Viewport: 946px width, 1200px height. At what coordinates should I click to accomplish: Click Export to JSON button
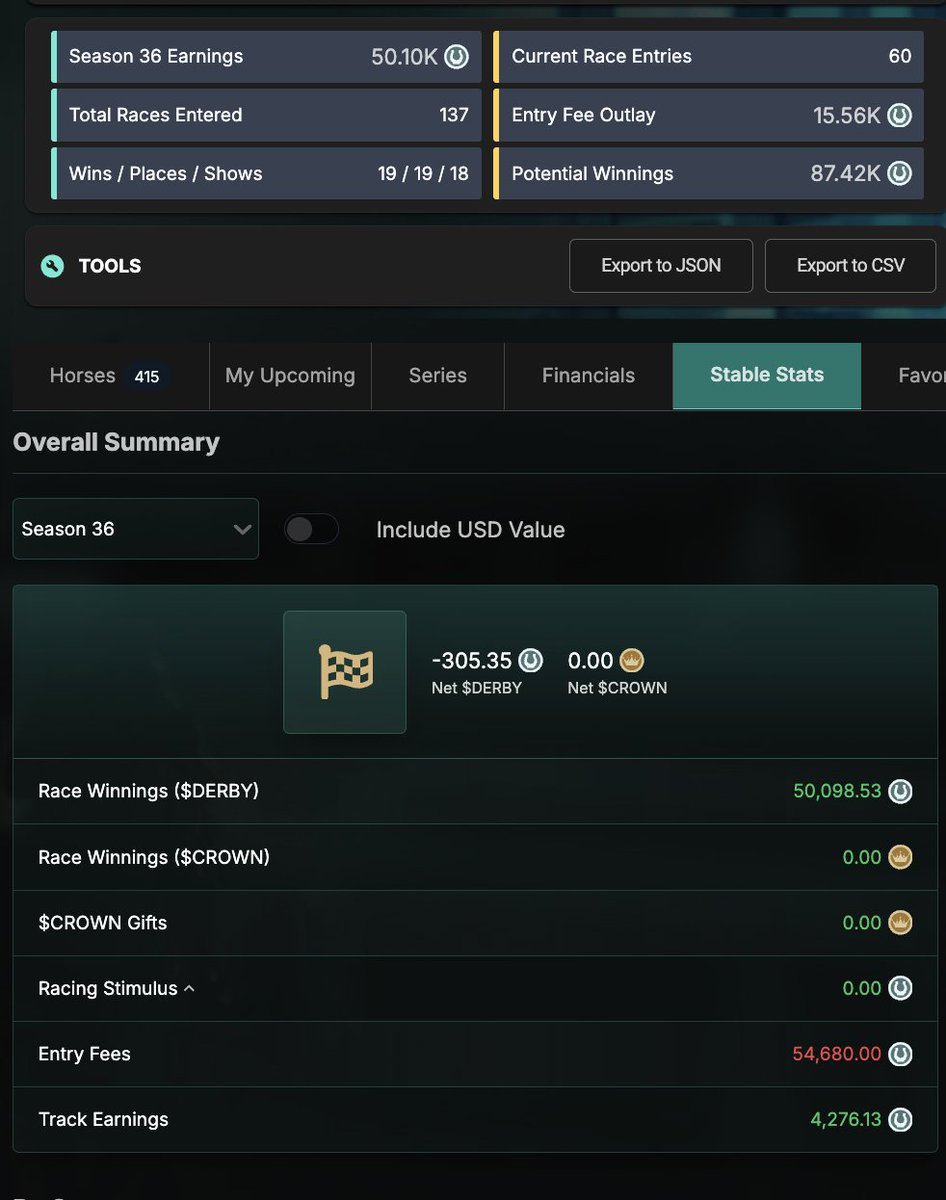pyautogui.click(x=661, y=266)
